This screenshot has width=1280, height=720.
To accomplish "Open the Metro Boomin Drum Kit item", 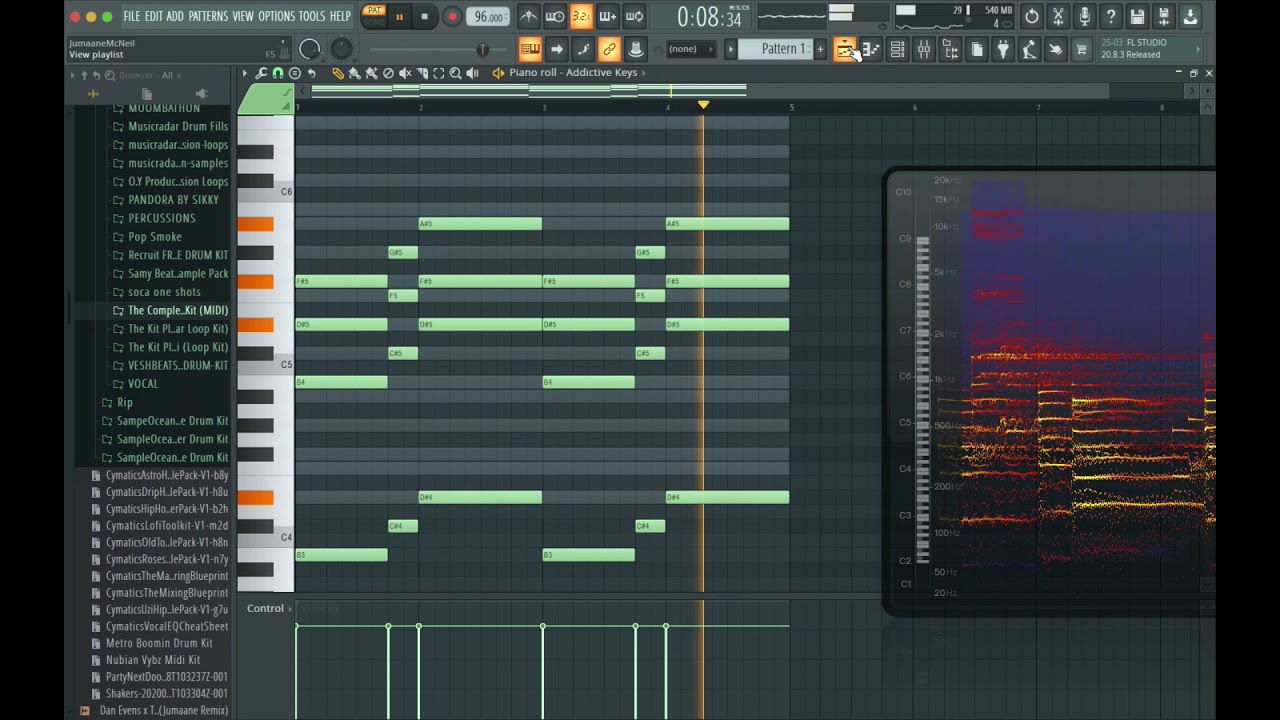I will tap(159, 643).
